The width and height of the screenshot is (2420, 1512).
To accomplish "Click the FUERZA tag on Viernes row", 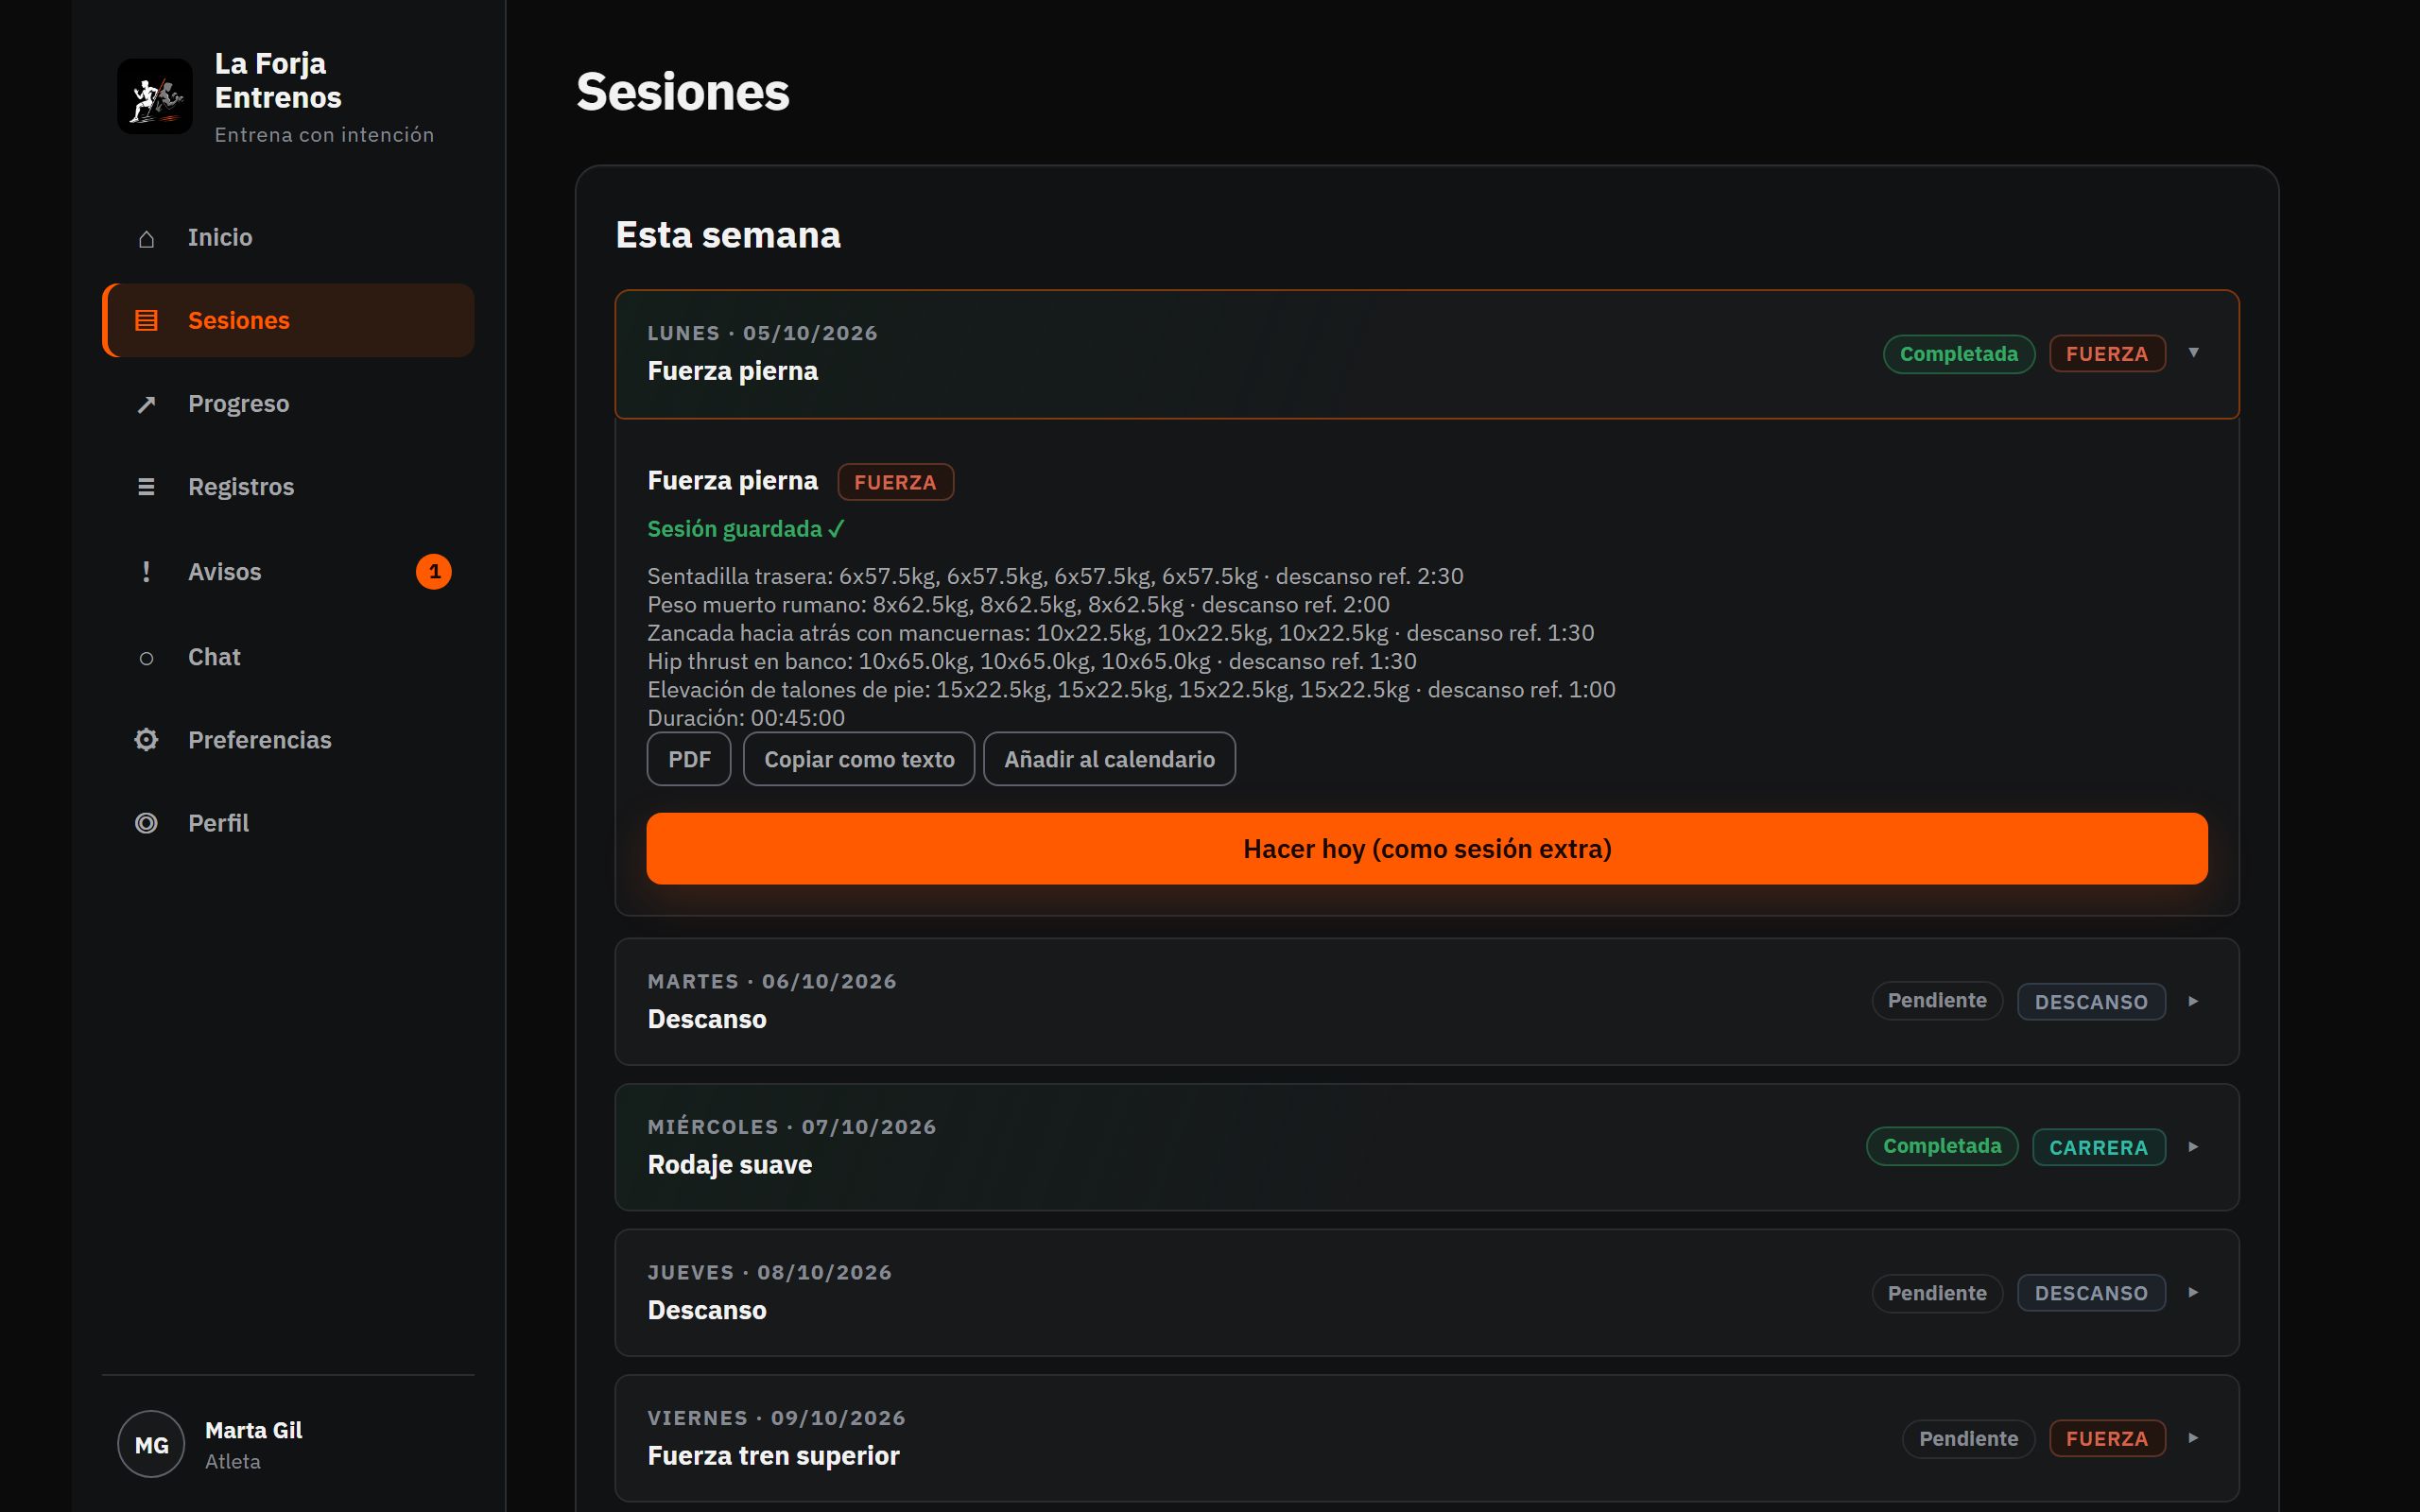I will click(2106, 1438).
